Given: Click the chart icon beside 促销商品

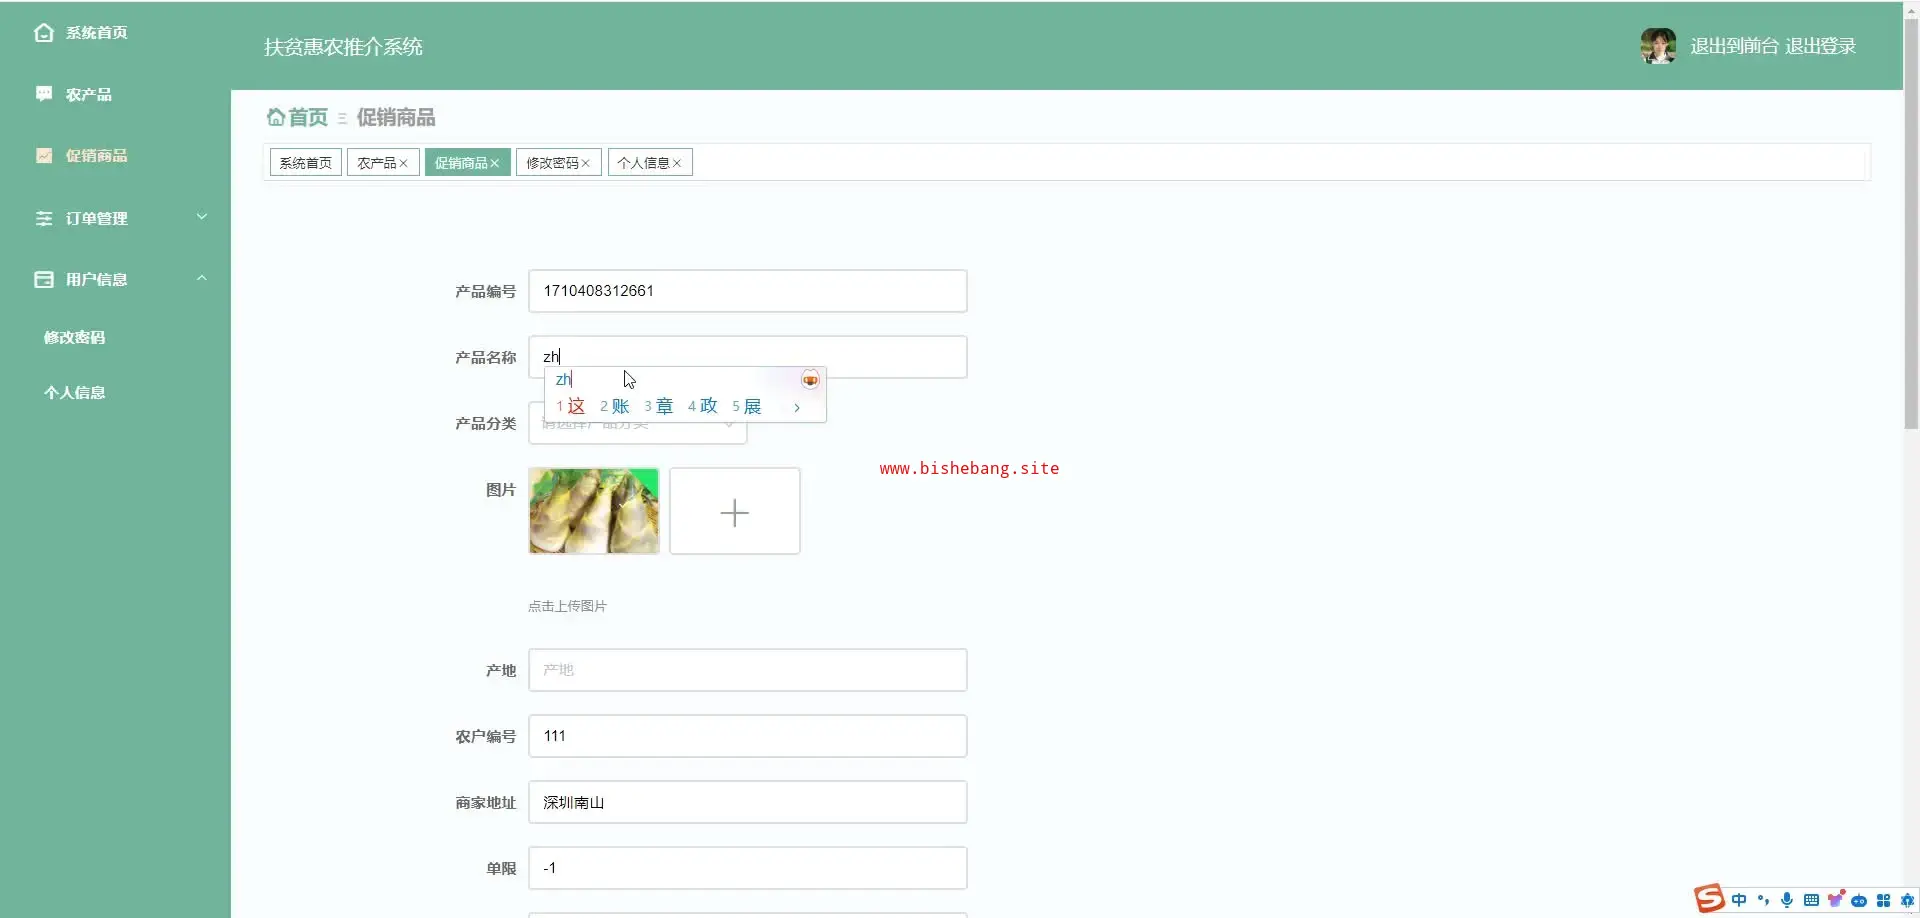Looking at the screenshot, I should [x=44, y=156].
